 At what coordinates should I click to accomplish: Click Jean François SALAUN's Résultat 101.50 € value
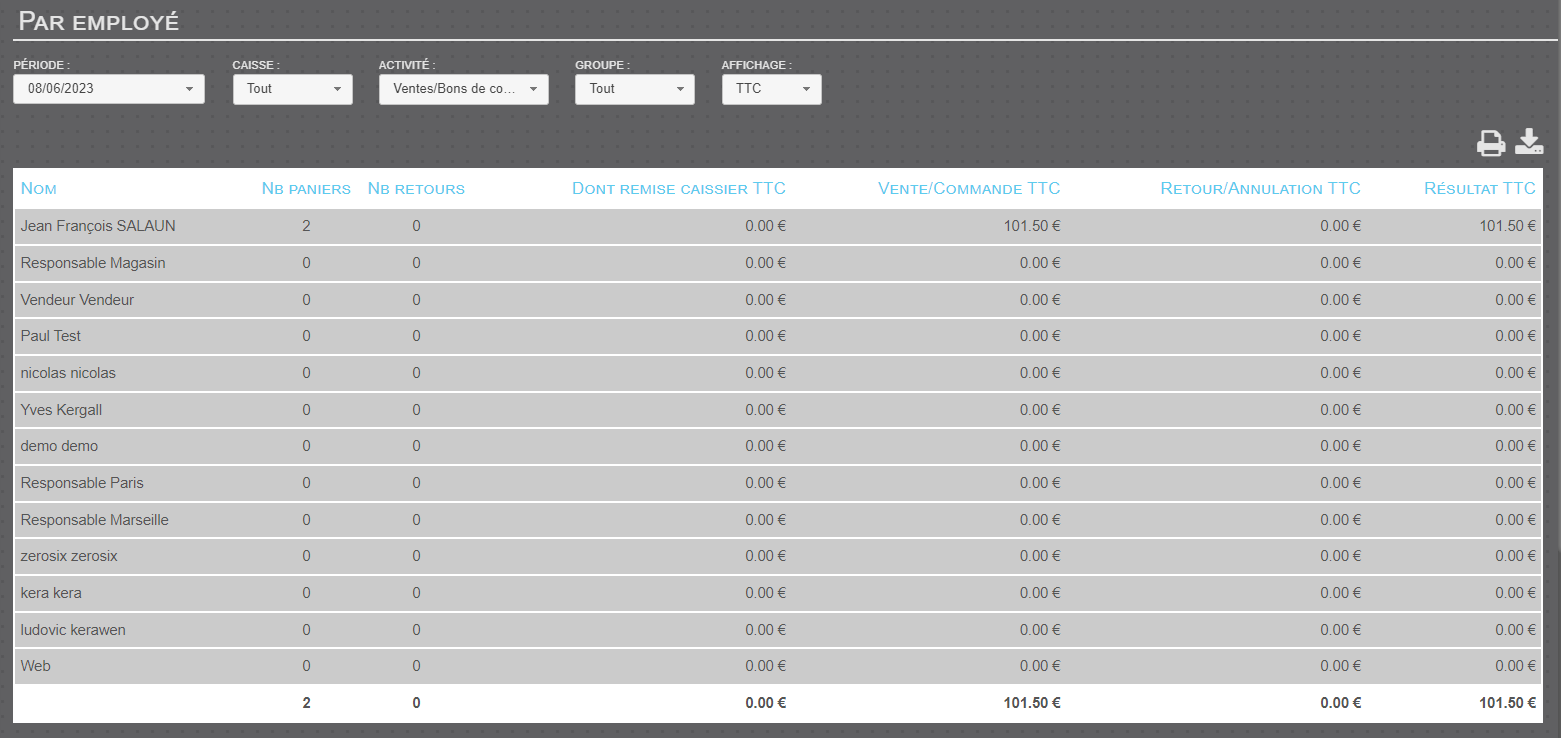click(x=1508, y=226)
